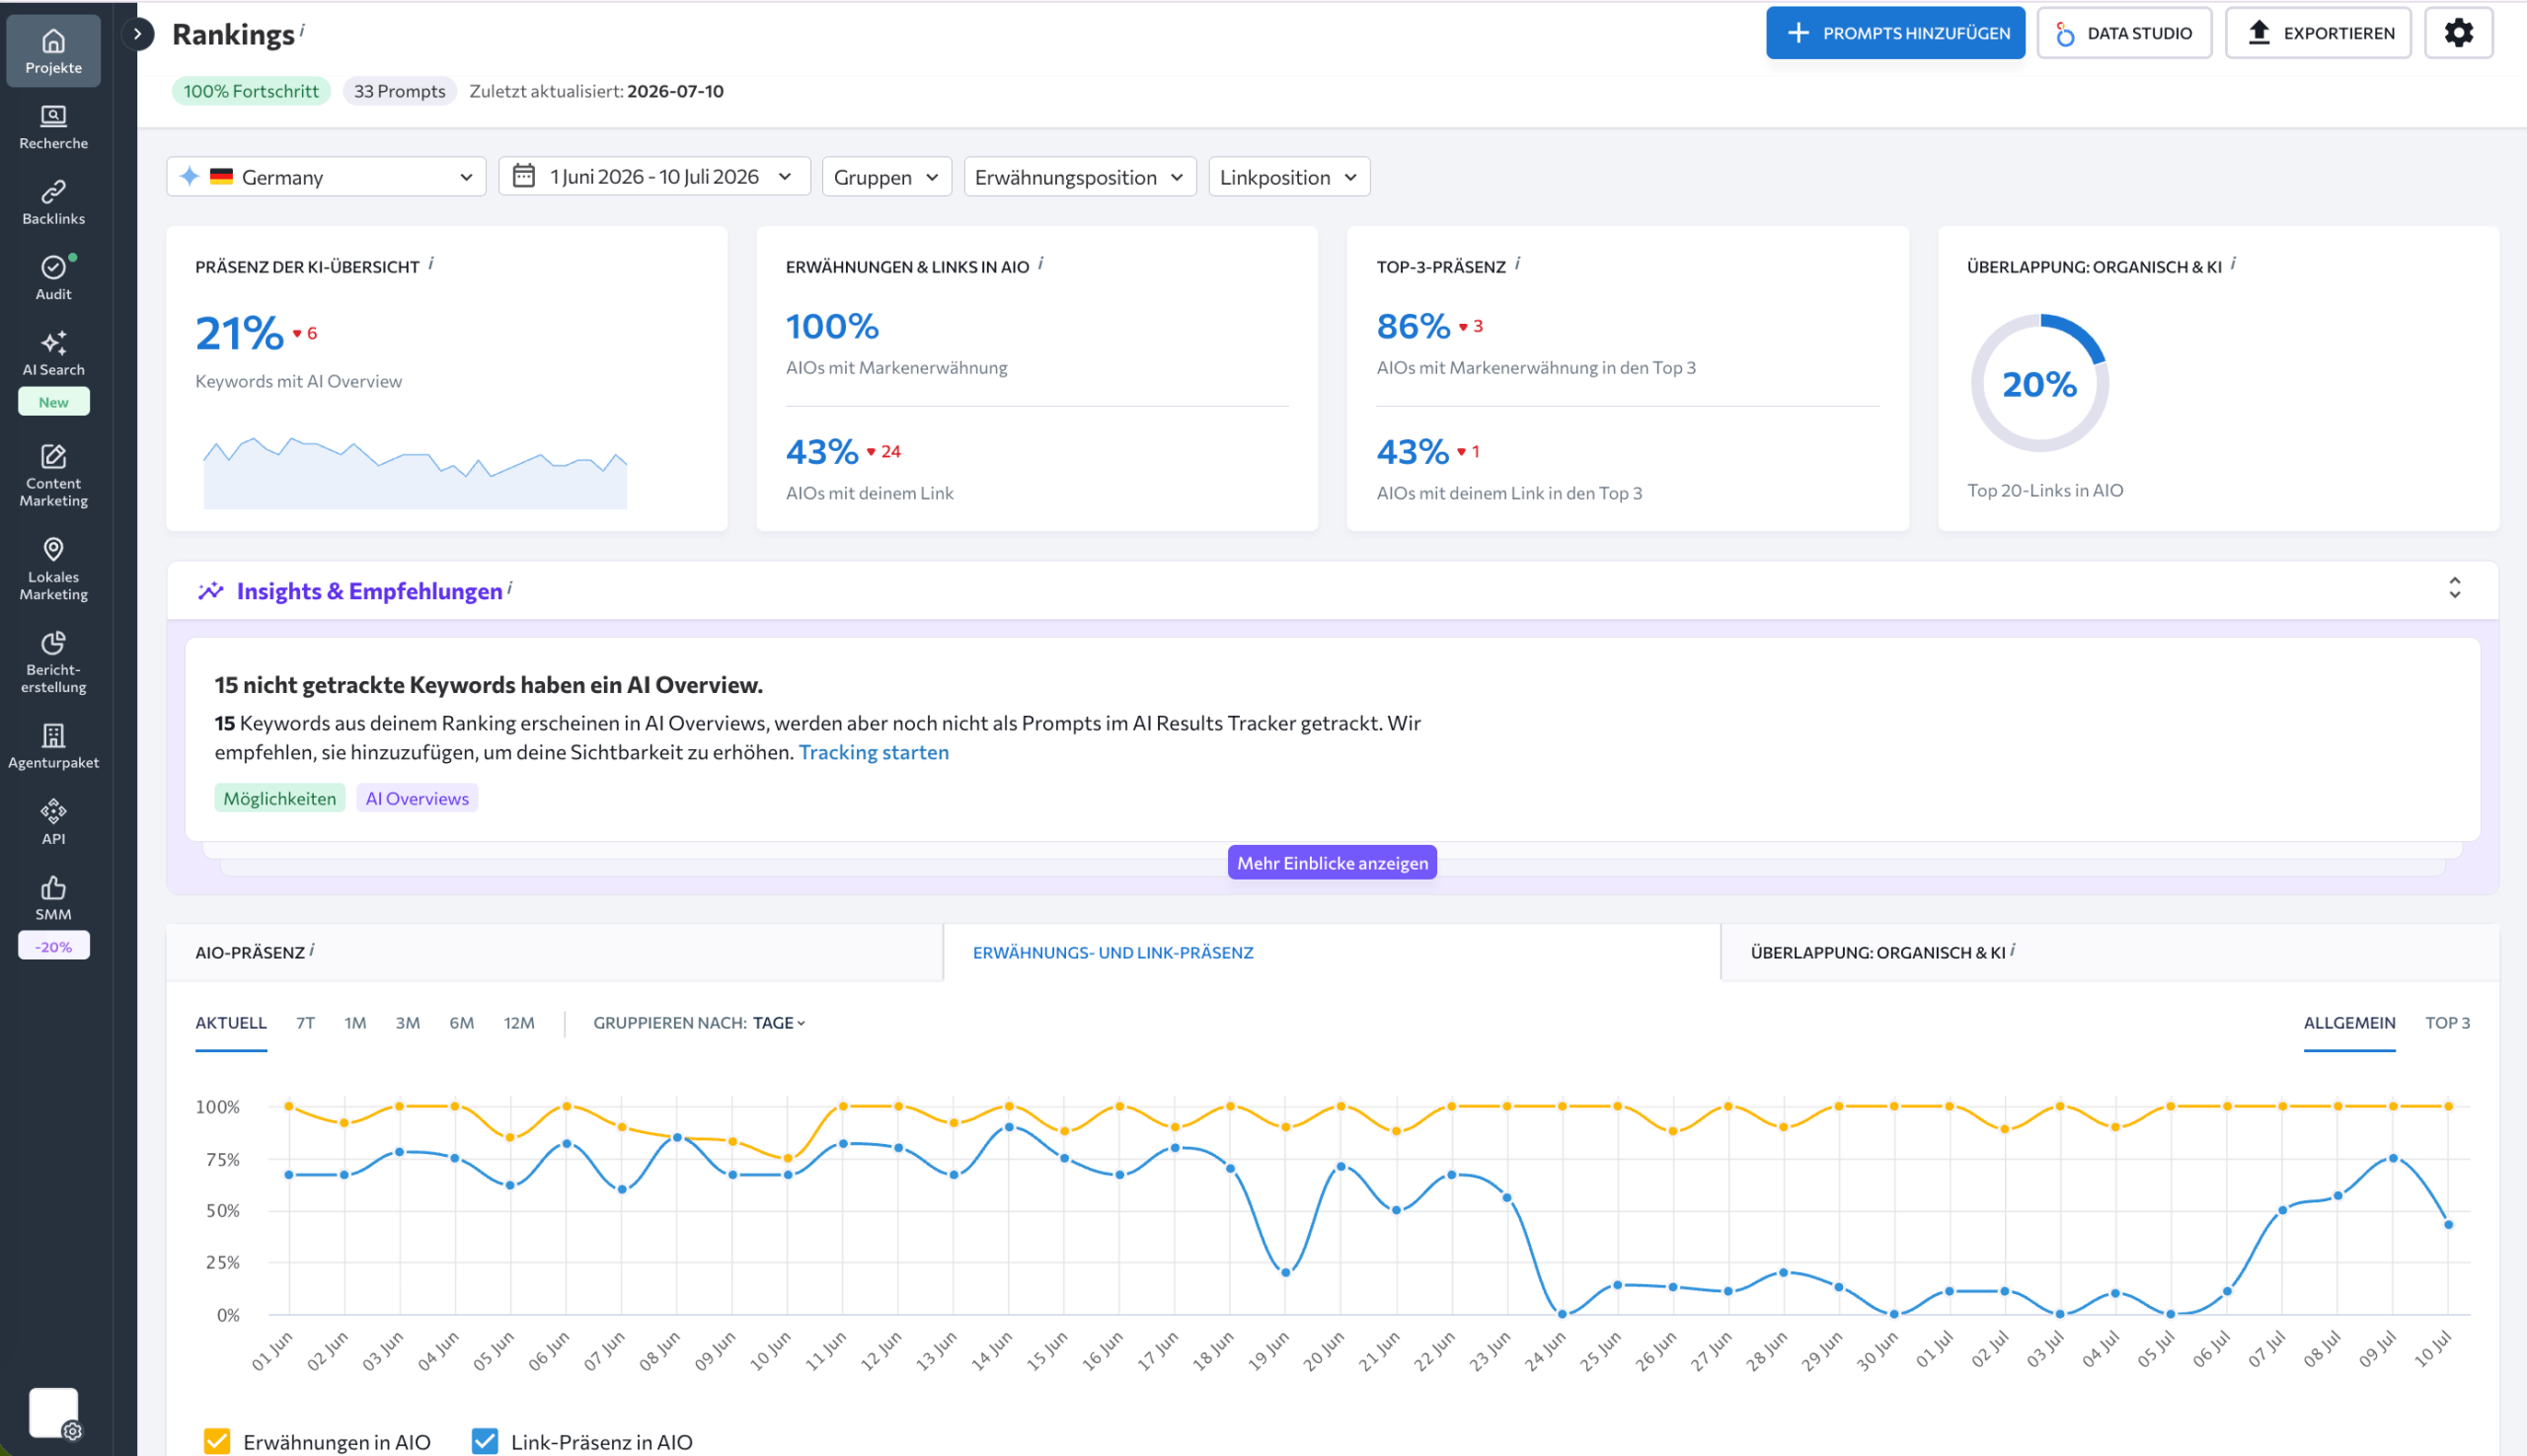Open Berichterstellung in the sidebar
This screenshot has width=2527, height=1456.
point(53,662)
